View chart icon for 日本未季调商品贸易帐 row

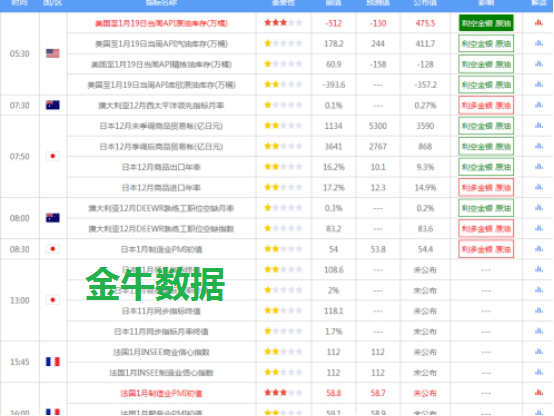[x=539, y=125]
